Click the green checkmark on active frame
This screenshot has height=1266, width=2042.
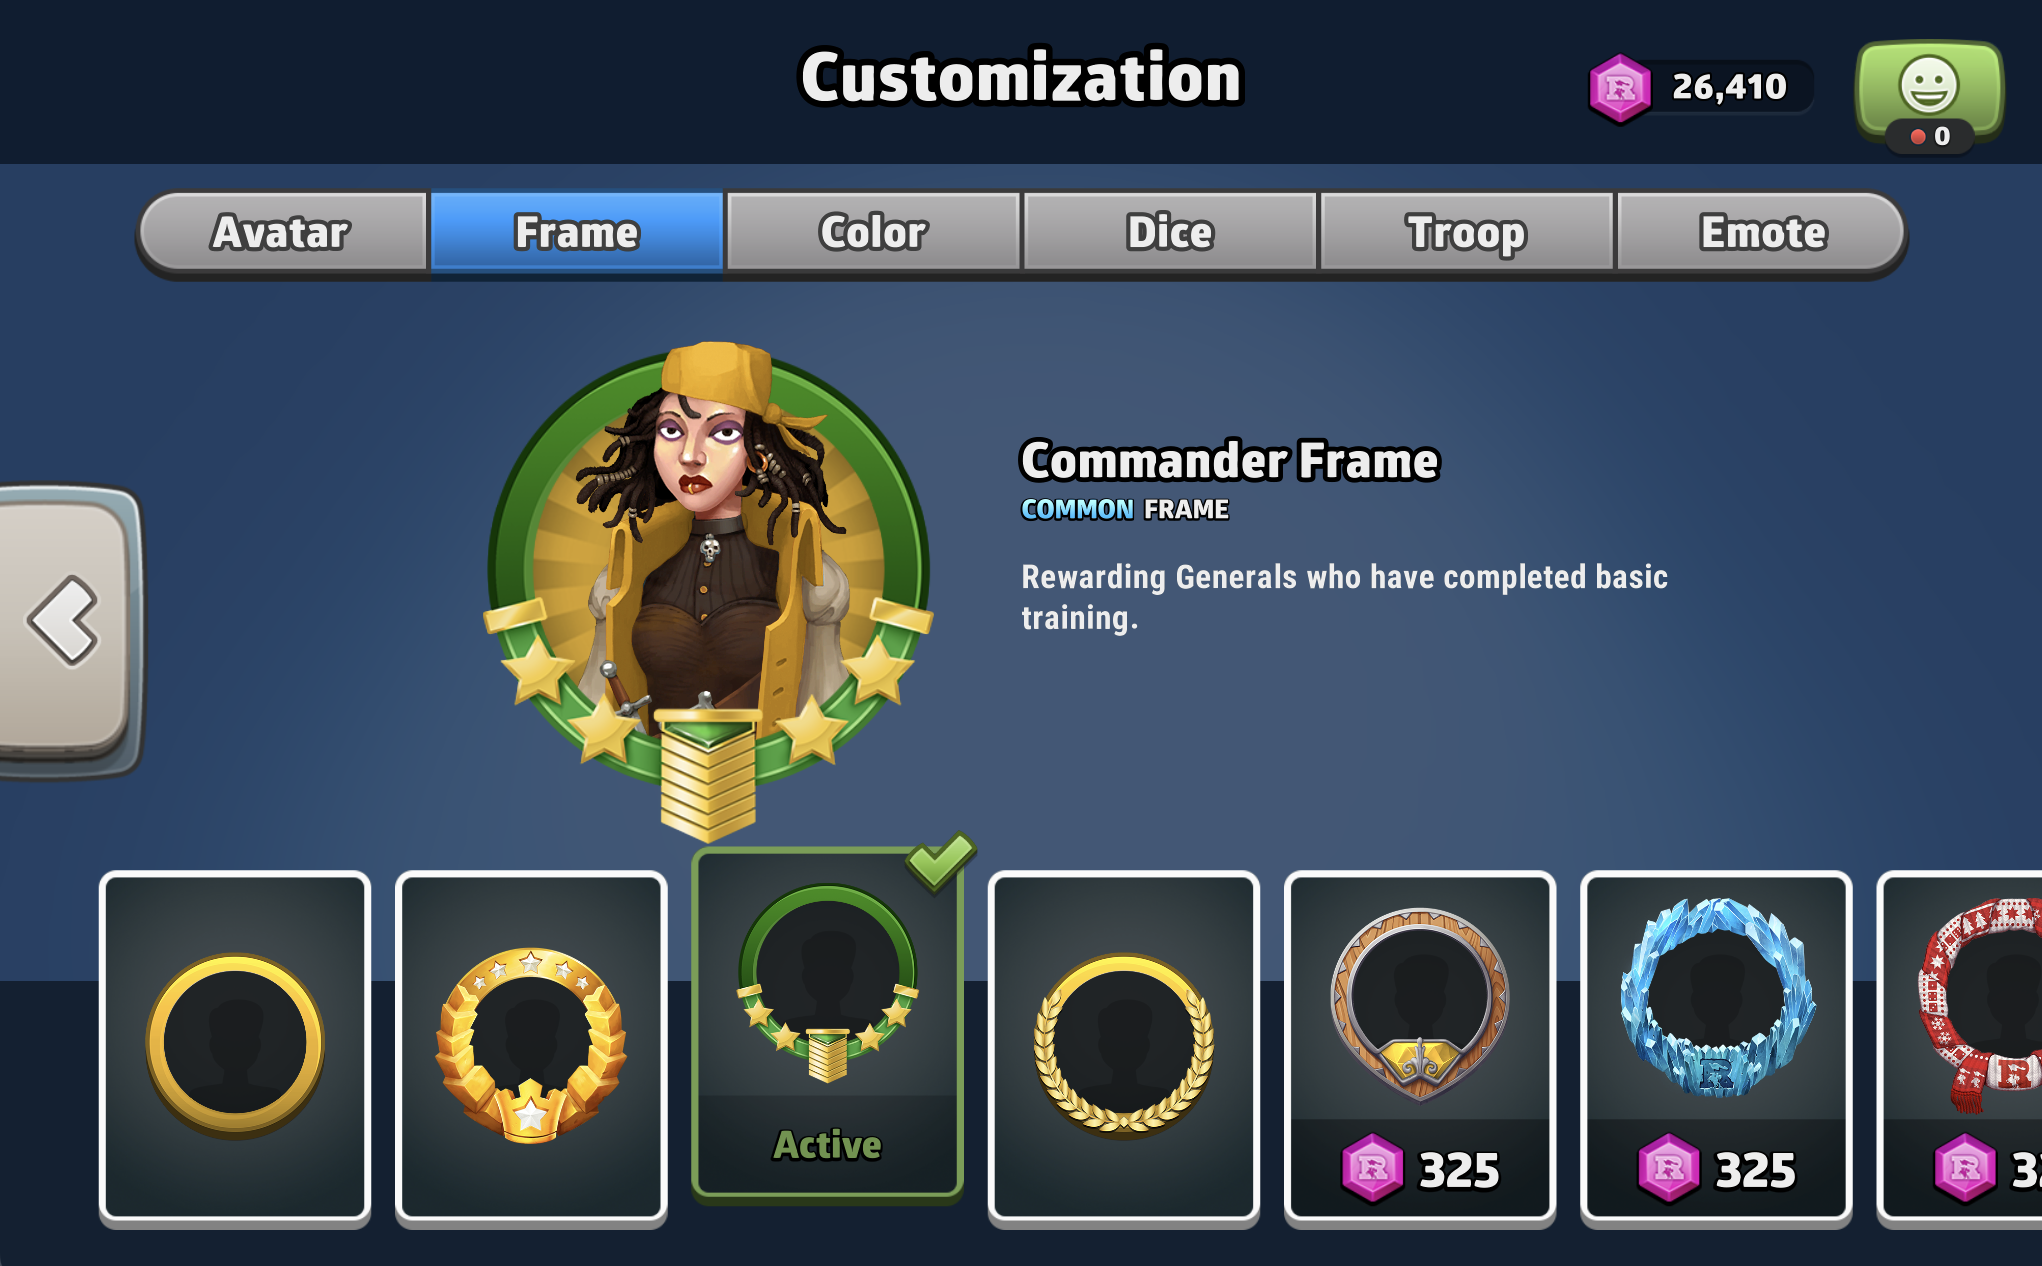(x=941, y=860)
